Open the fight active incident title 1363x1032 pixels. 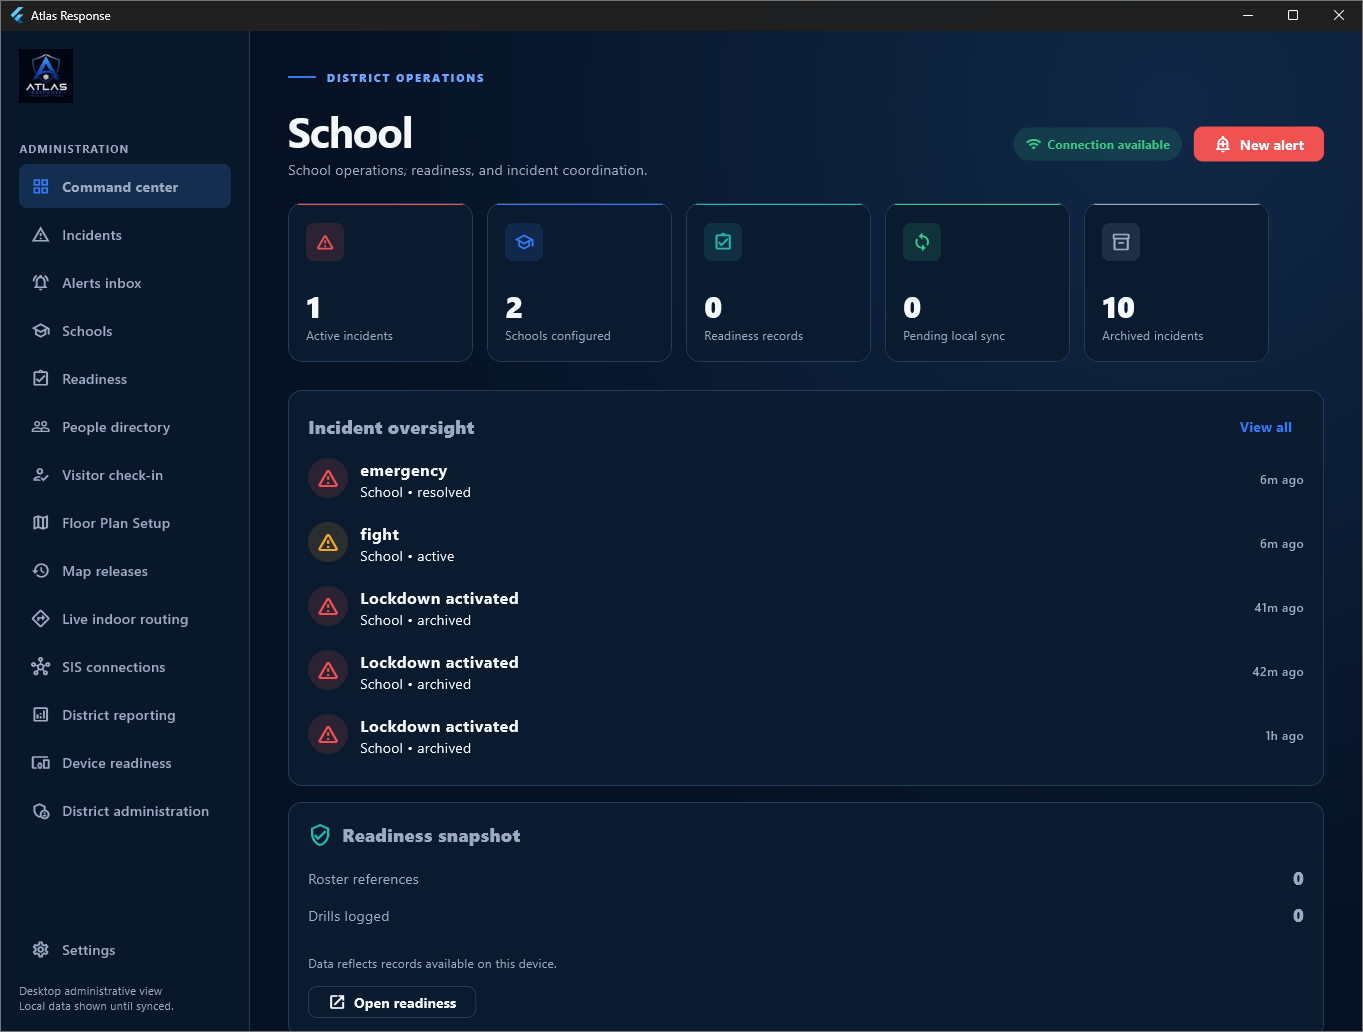[x=380, y=535]
